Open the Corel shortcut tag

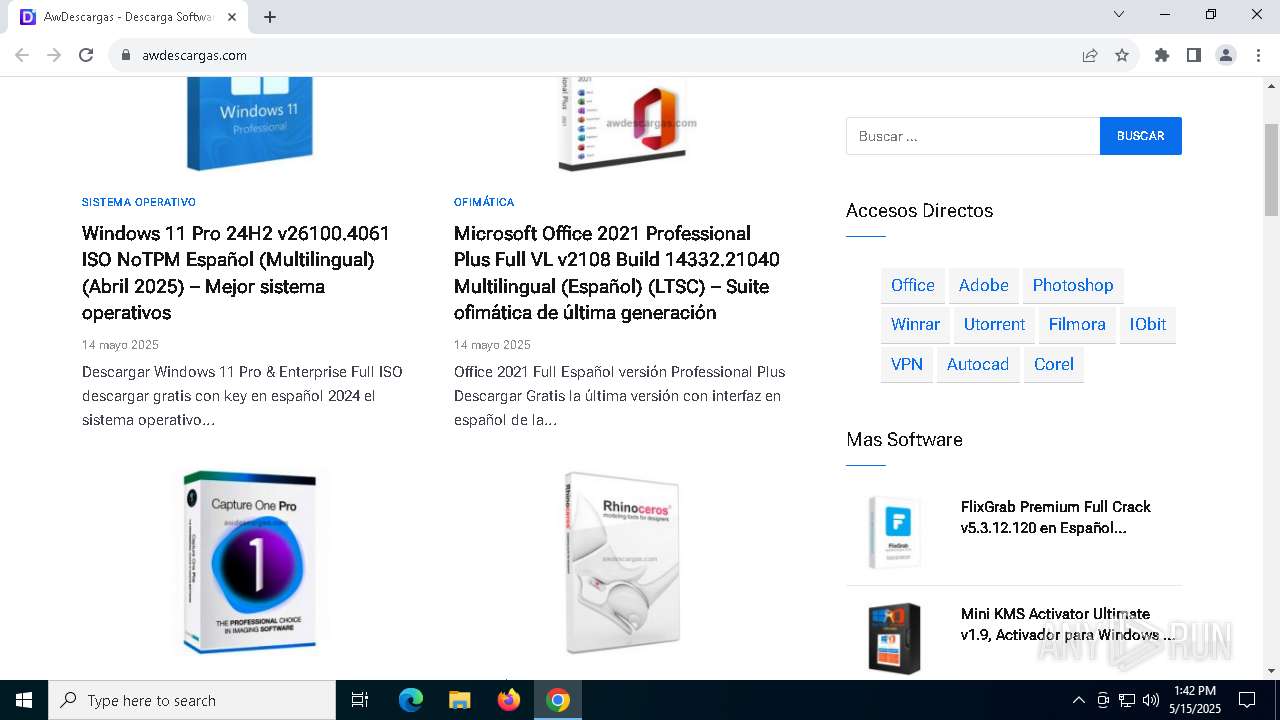pos(1054,364)
